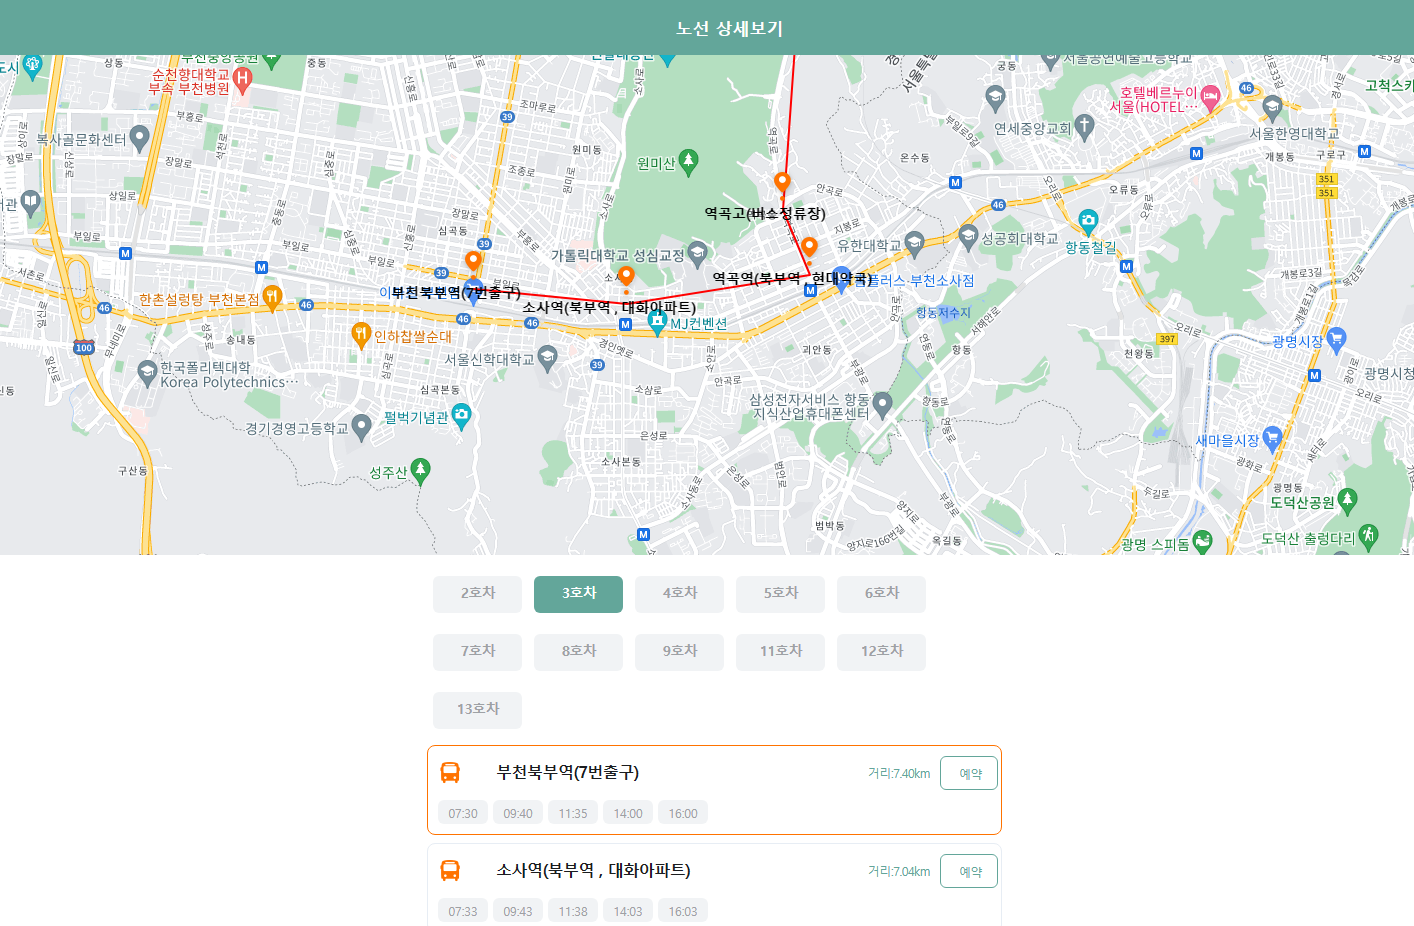The height and width of the screenshot is (926, 1414).
Task: Click the 도덕산공원 green park pin
Action: pyautogui.click(x=1348, y=501)
